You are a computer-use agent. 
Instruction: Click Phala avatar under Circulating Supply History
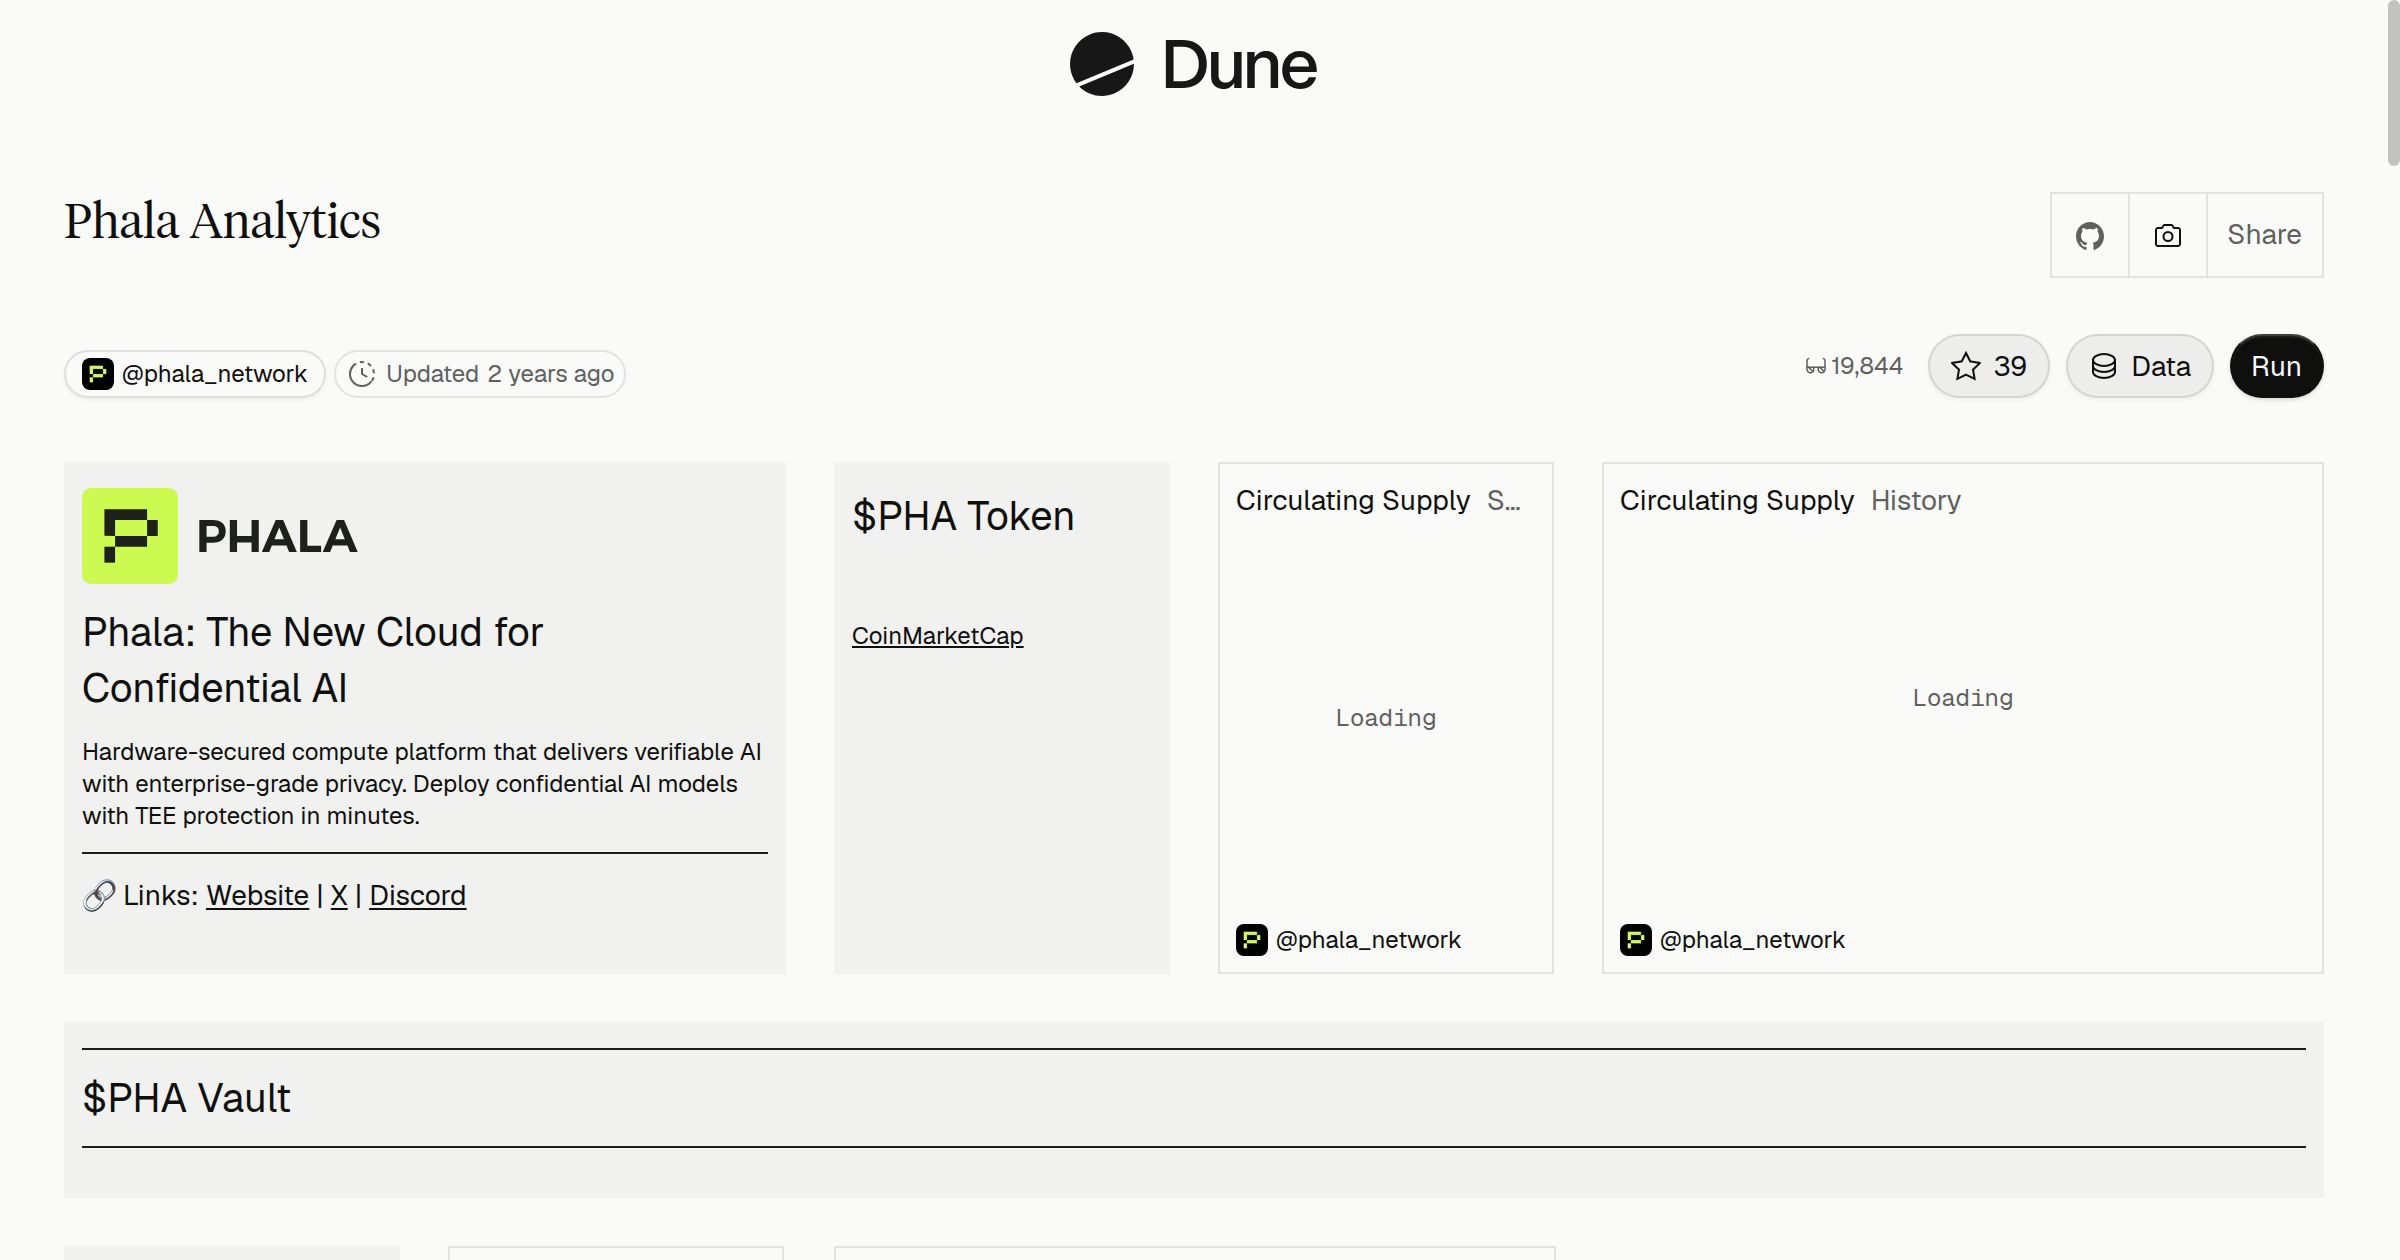[1636, 940]
